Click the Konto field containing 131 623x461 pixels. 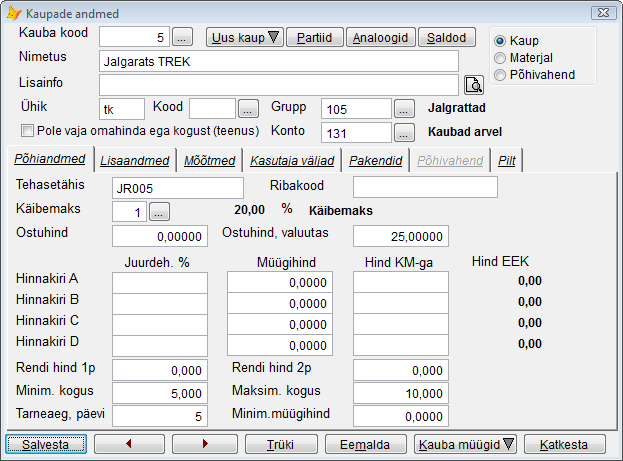click(356, 133)
